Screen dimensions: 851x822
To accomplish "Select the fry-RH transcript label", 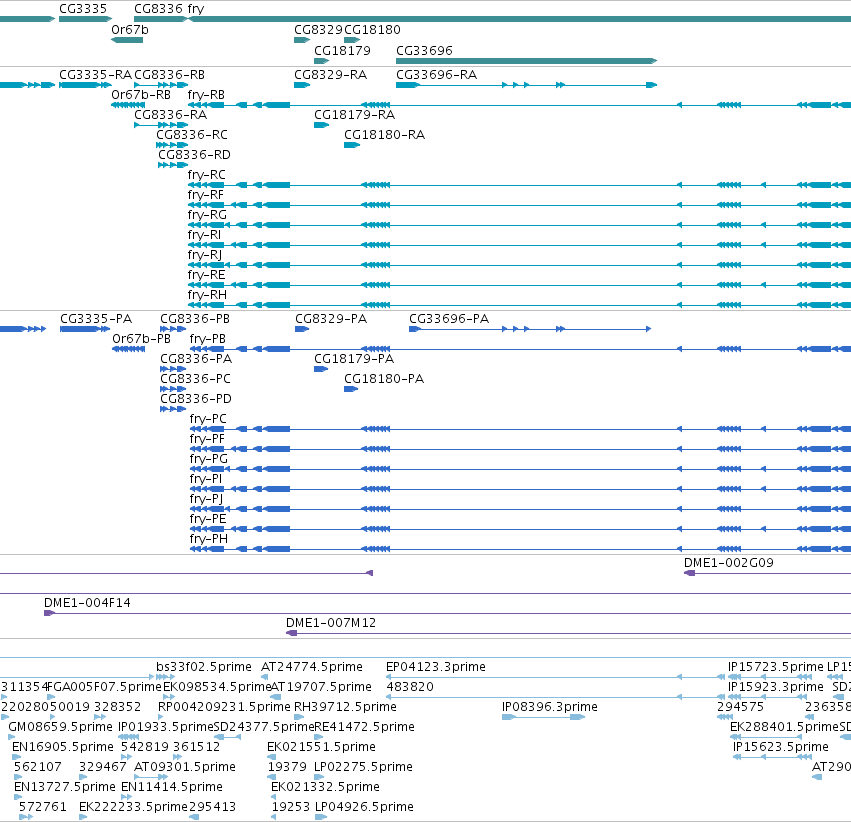I will click(x=207, y=295).
